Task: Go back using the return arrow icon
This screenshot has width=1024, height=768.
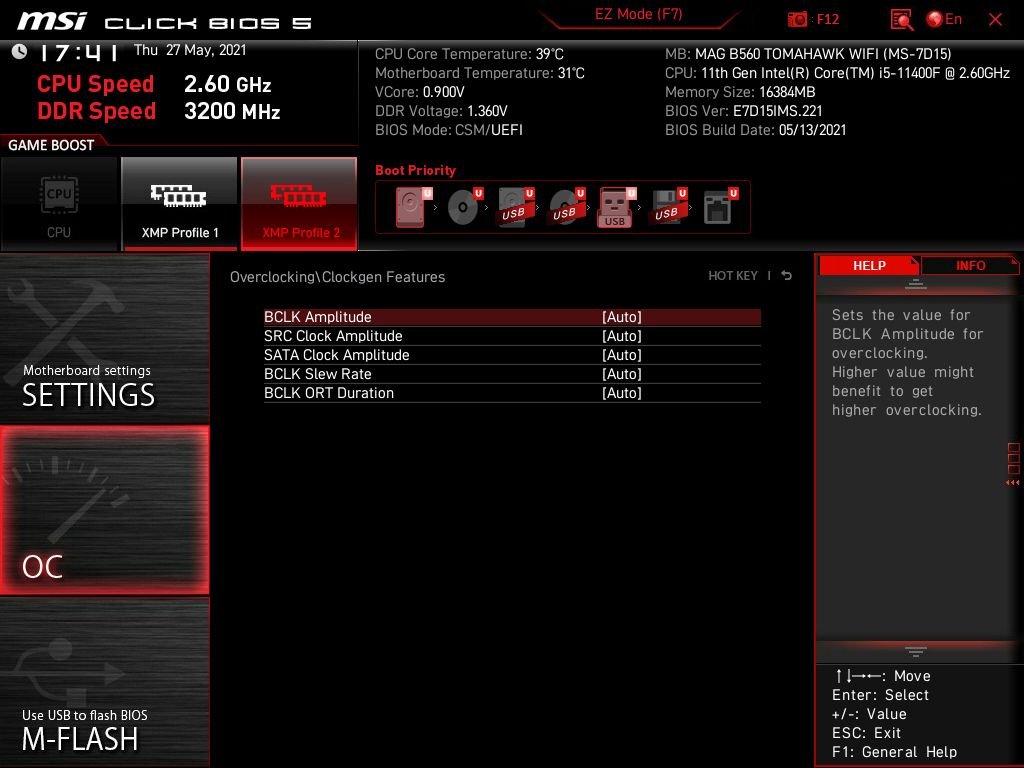Action: pyautogui.click(x=787, y=276)
